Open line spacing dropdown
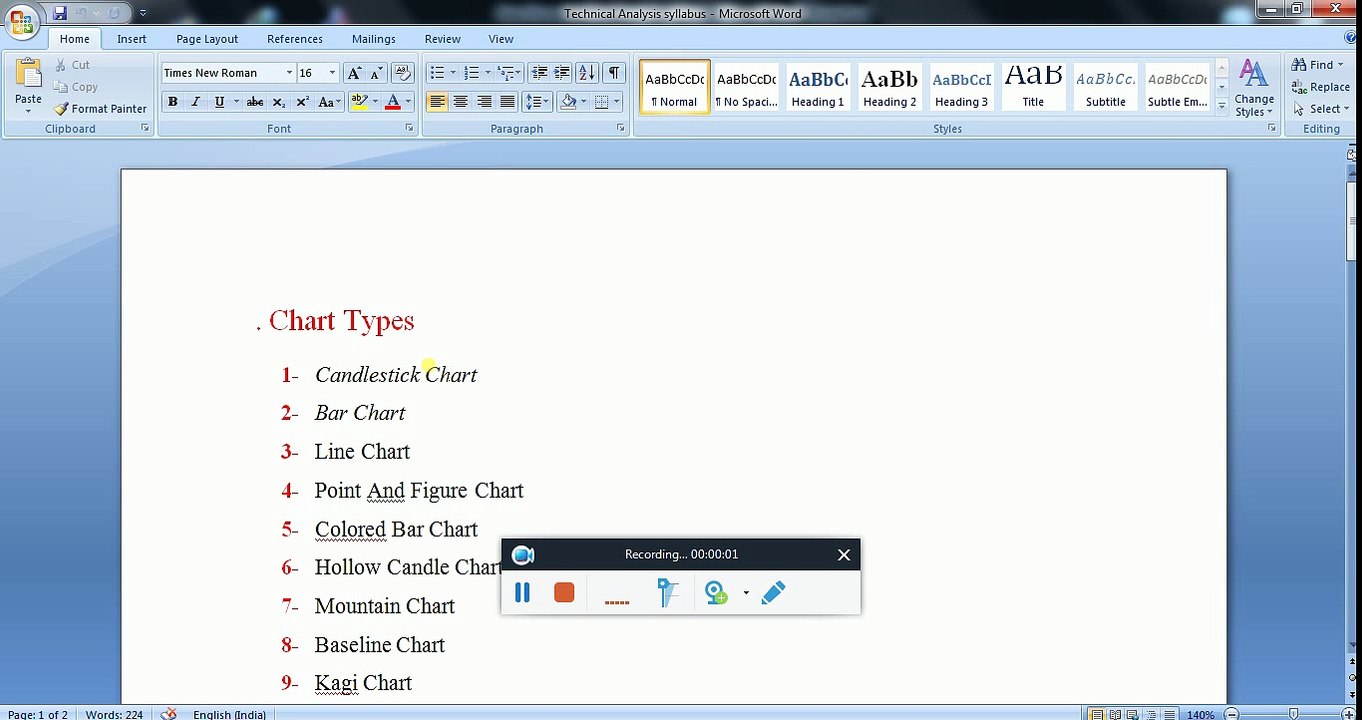 click(538, 102)
